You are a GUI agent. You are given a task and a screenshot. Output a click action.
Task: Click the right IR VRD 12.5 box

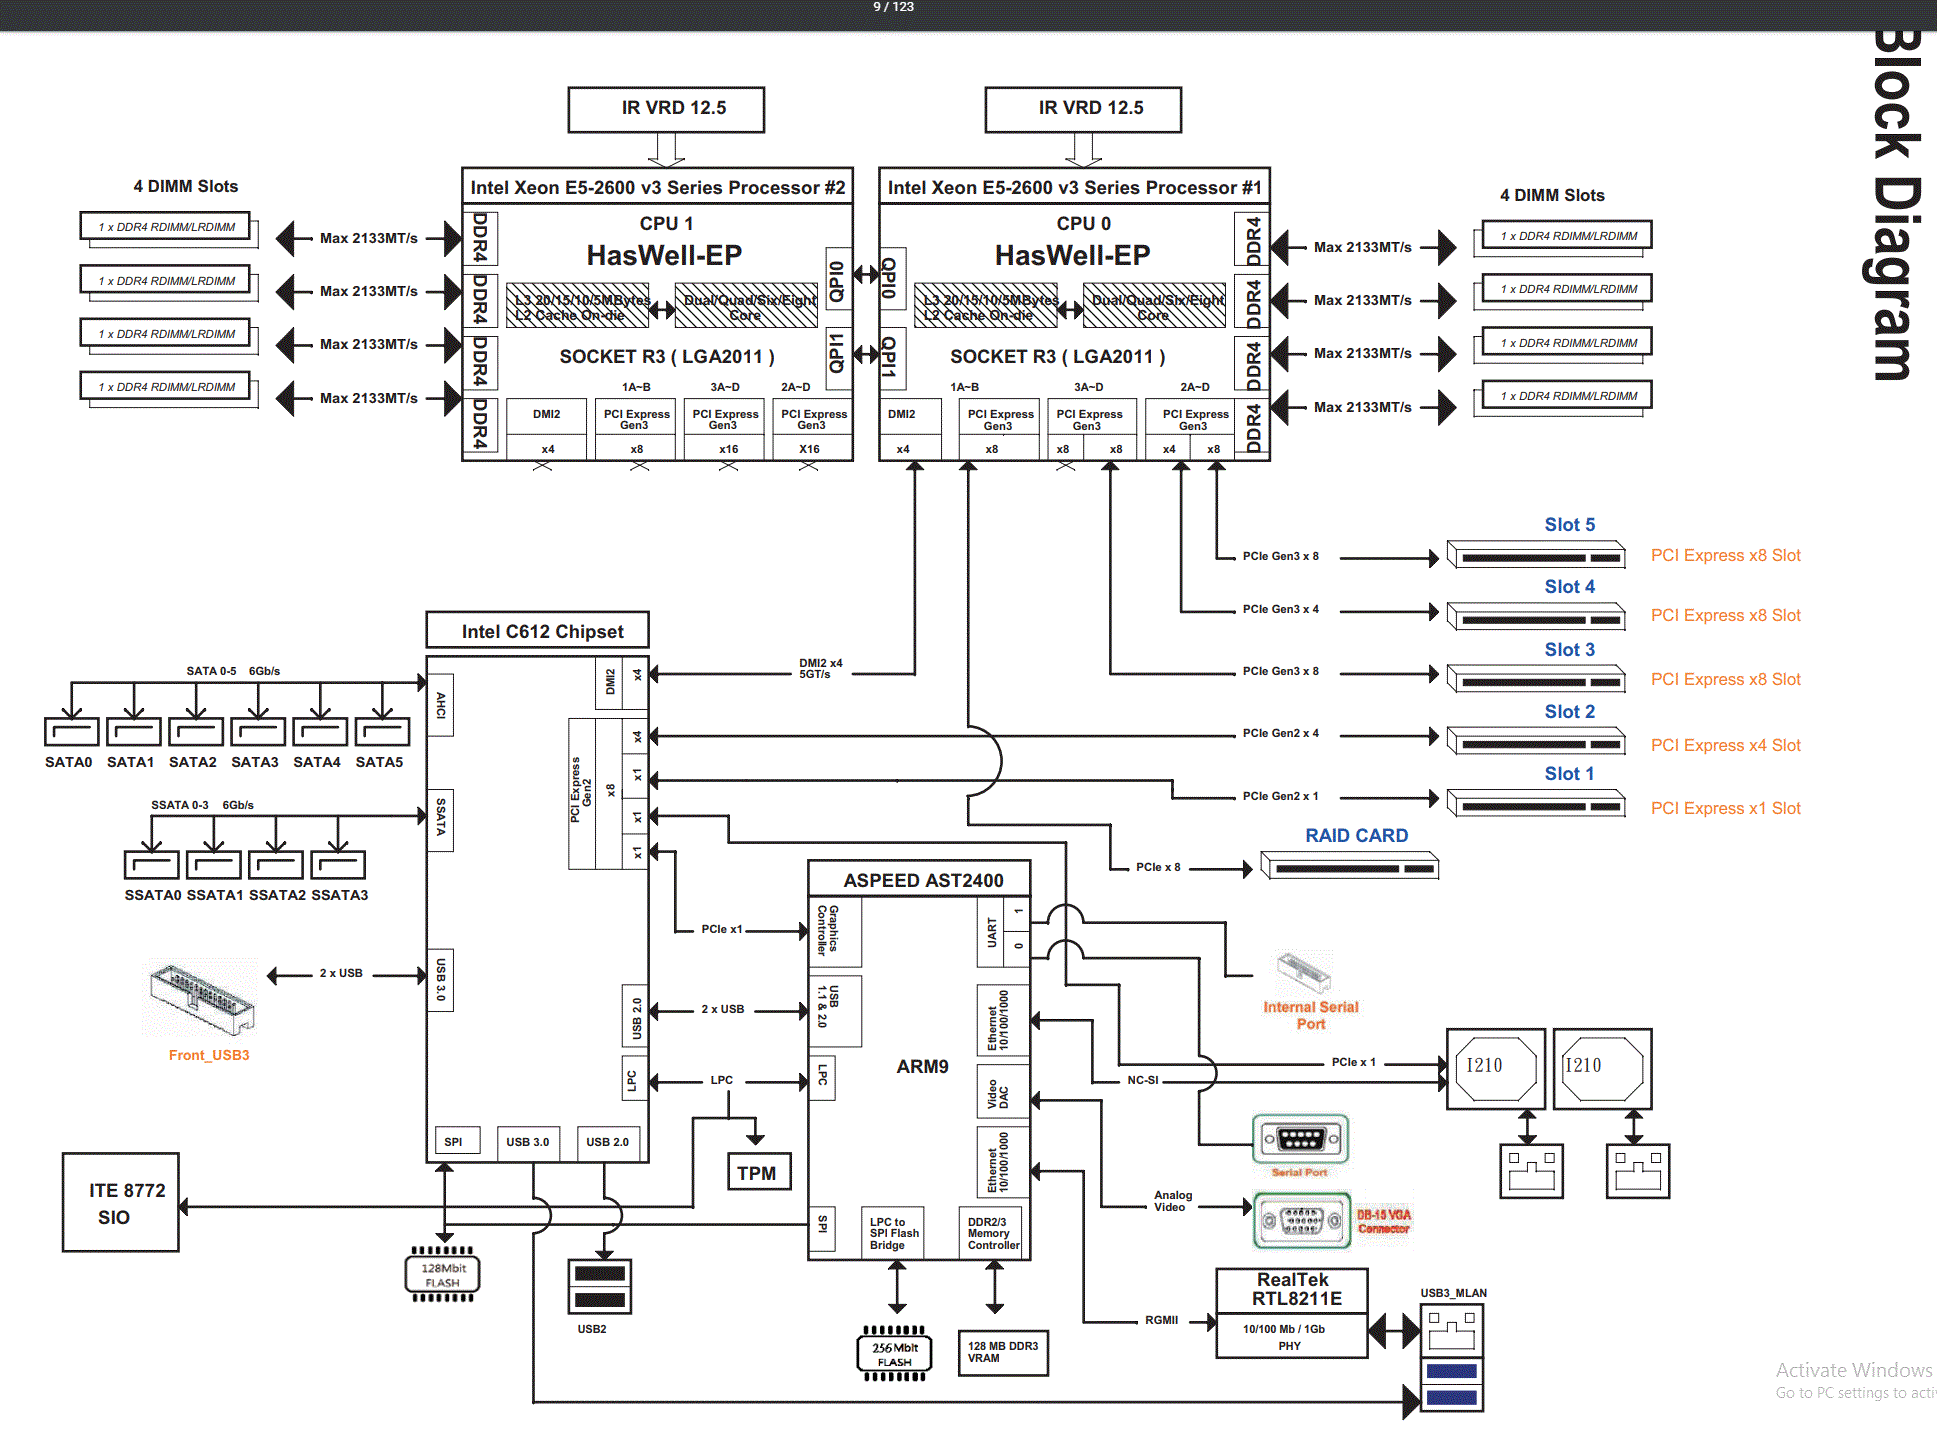click(x=1083, y=109)
